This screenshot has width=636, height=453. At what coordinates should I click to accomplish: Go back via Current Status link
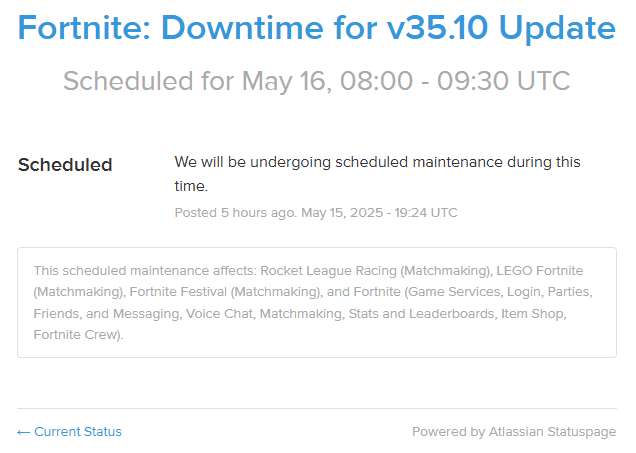click(69, 432)
